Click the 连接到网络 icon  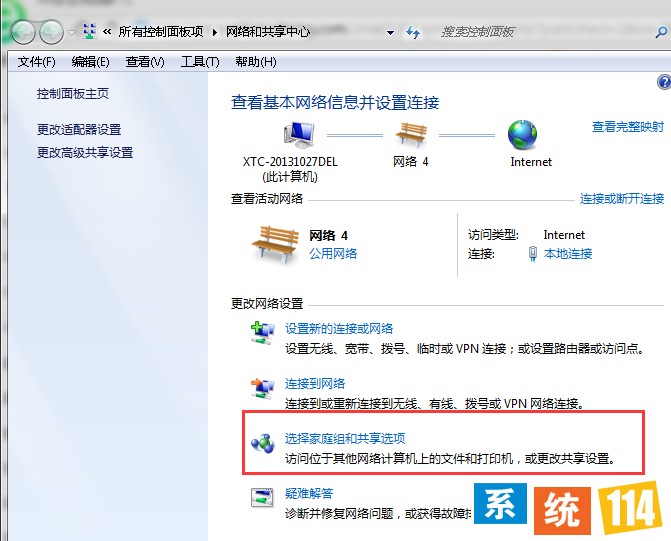[262, 387]
